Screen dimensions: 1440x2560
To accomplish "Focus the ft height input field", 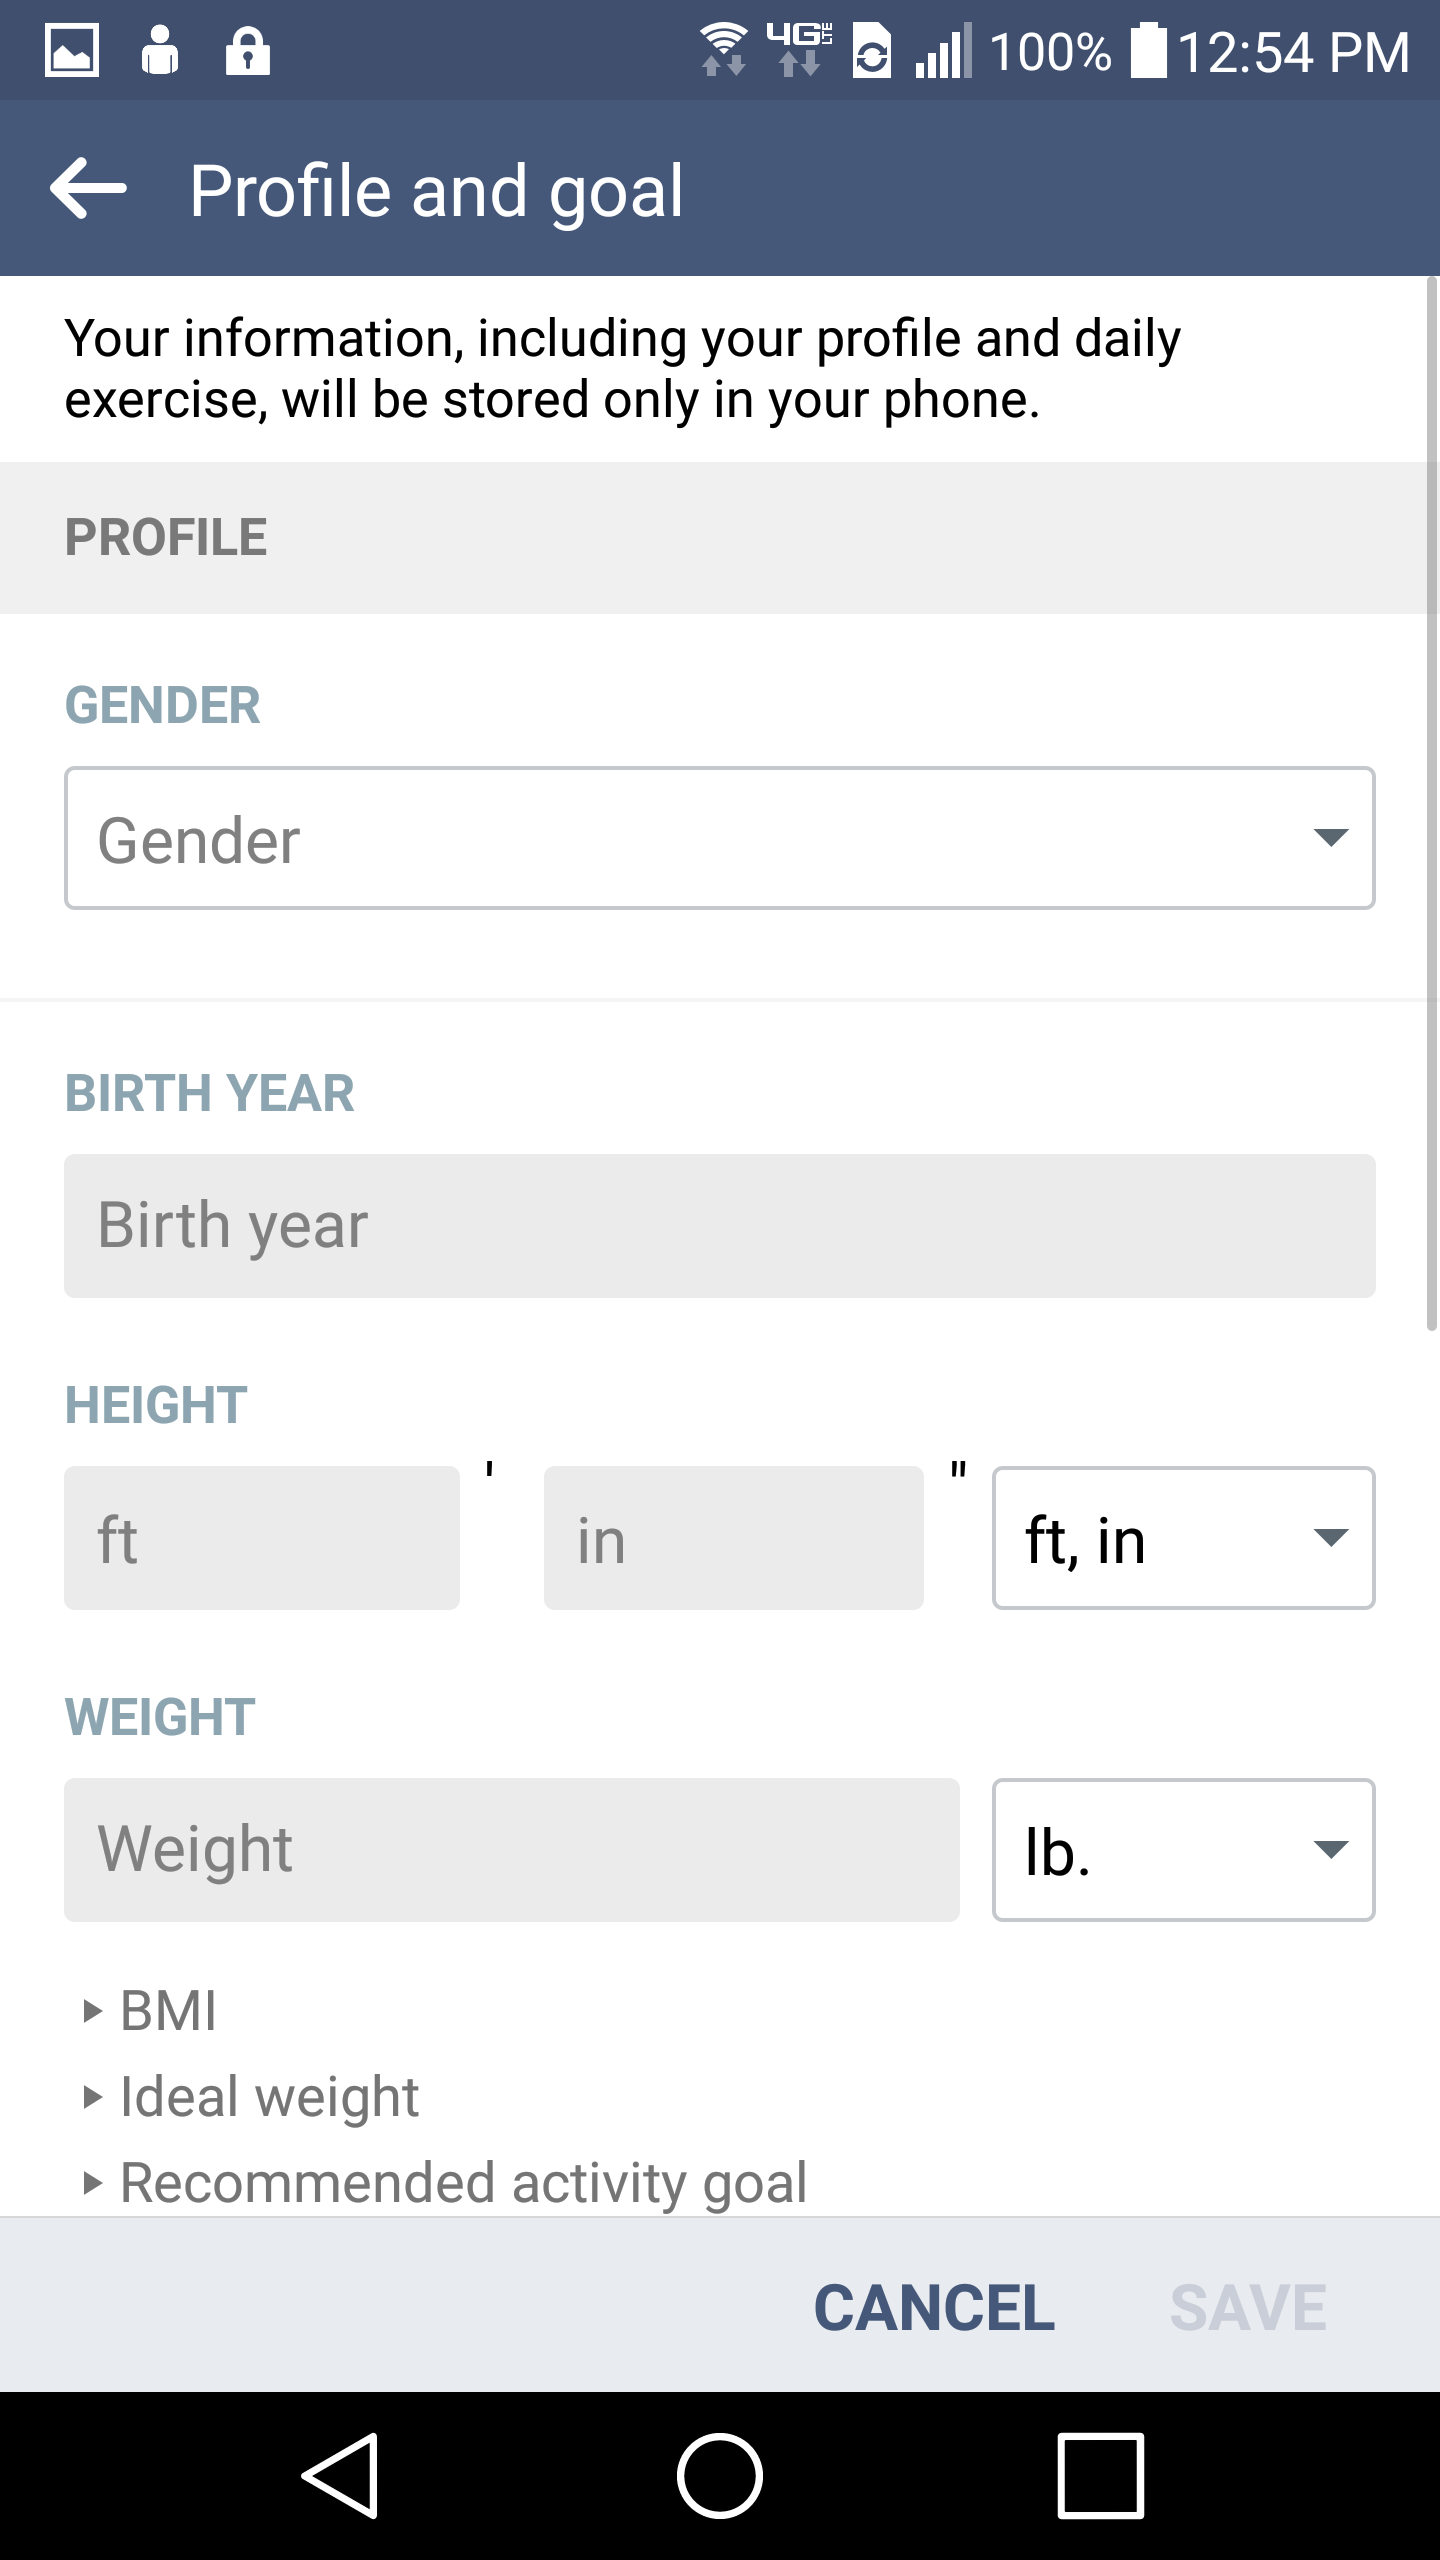I will [262, 1538].
